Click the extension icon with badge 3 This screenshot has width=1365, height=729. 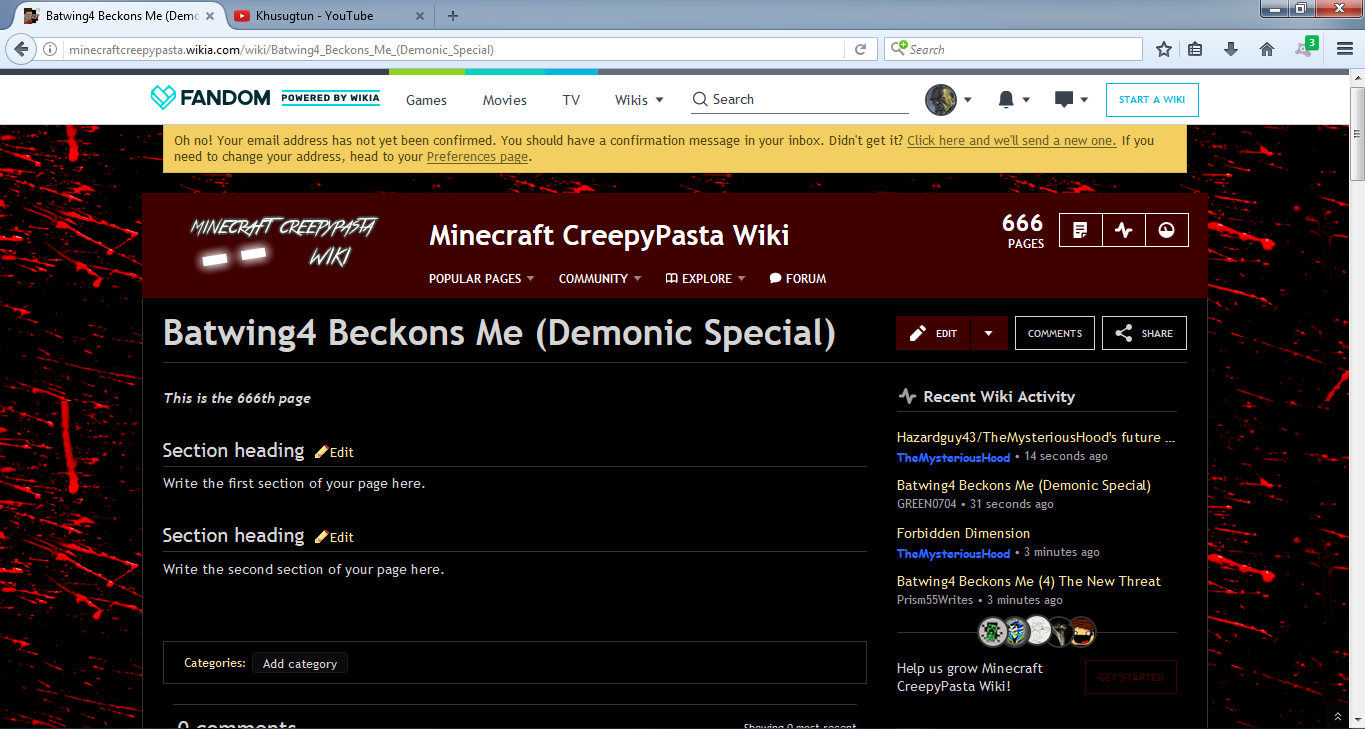point(1304,48)
